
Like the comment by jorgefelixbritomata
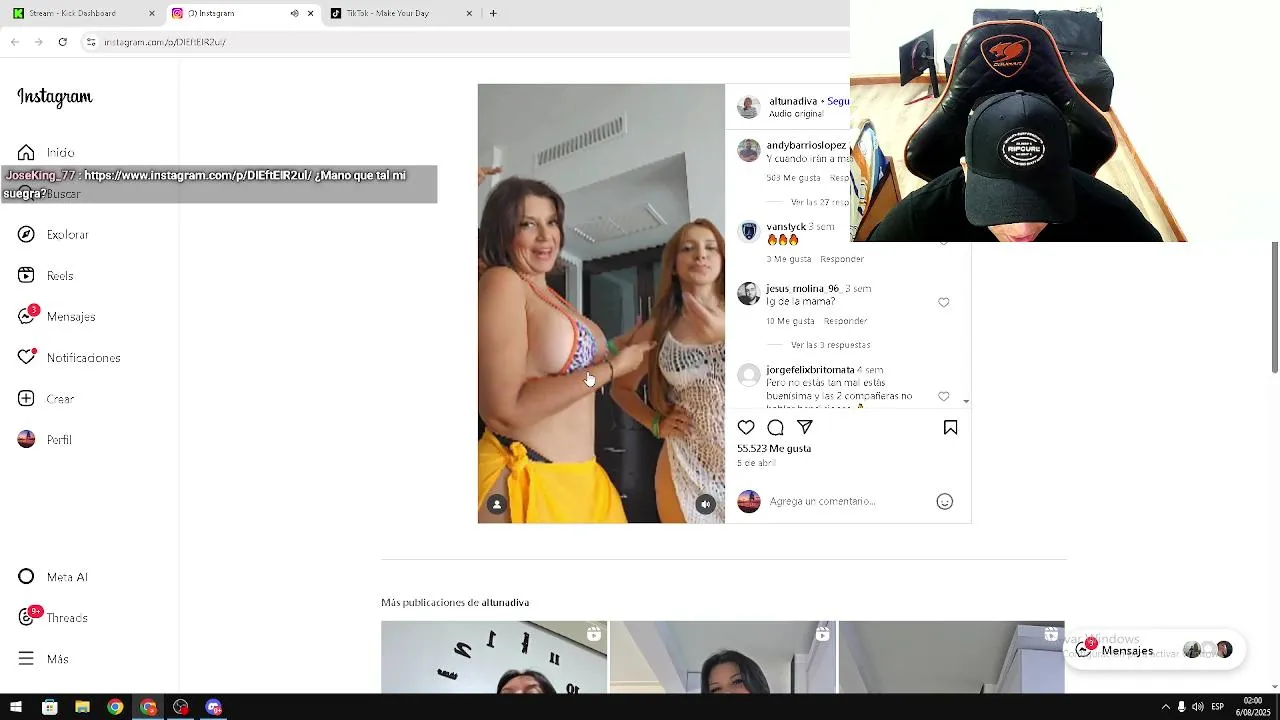tap(943, 396)
